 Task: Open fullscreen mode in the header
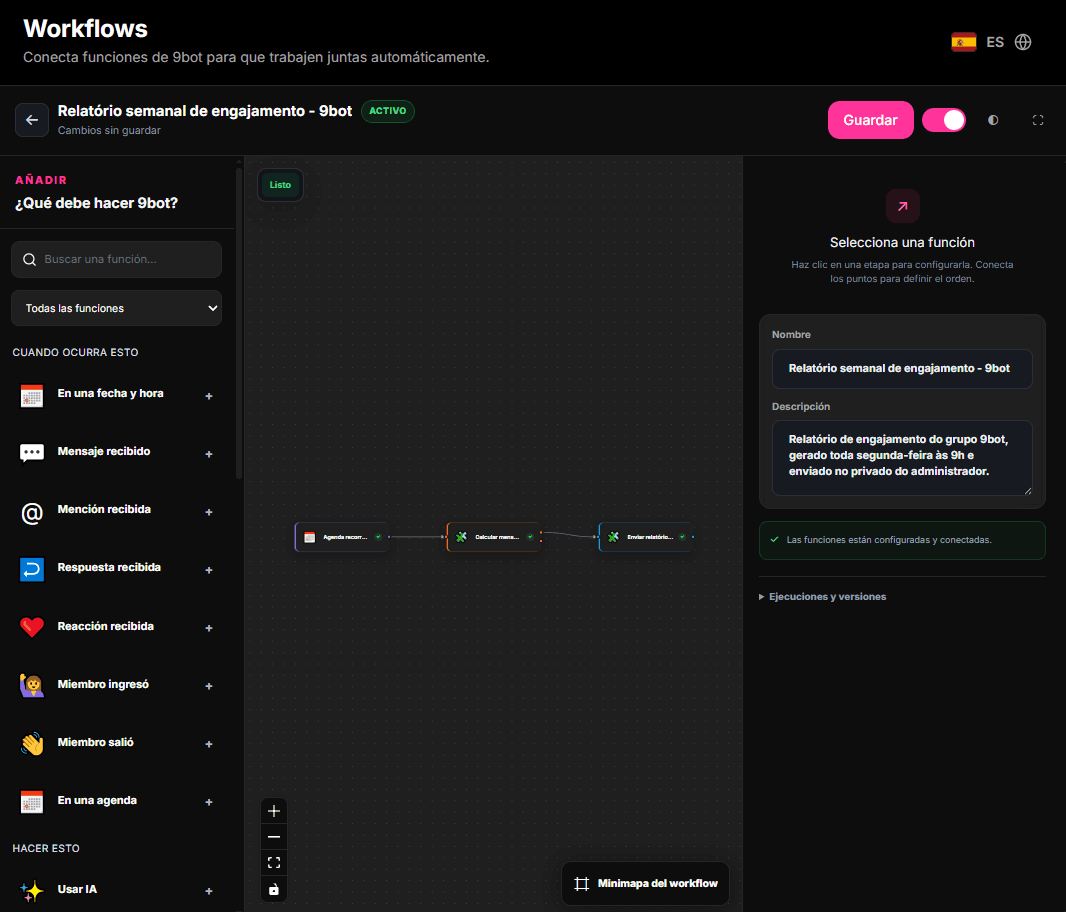coord(1037,120)
